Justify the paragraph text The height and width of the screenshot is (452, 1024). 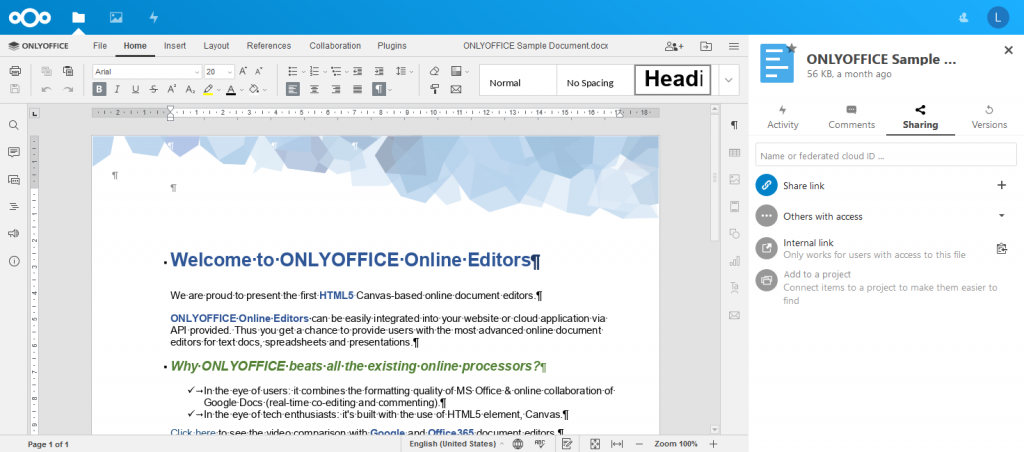[x=357, y=89]
